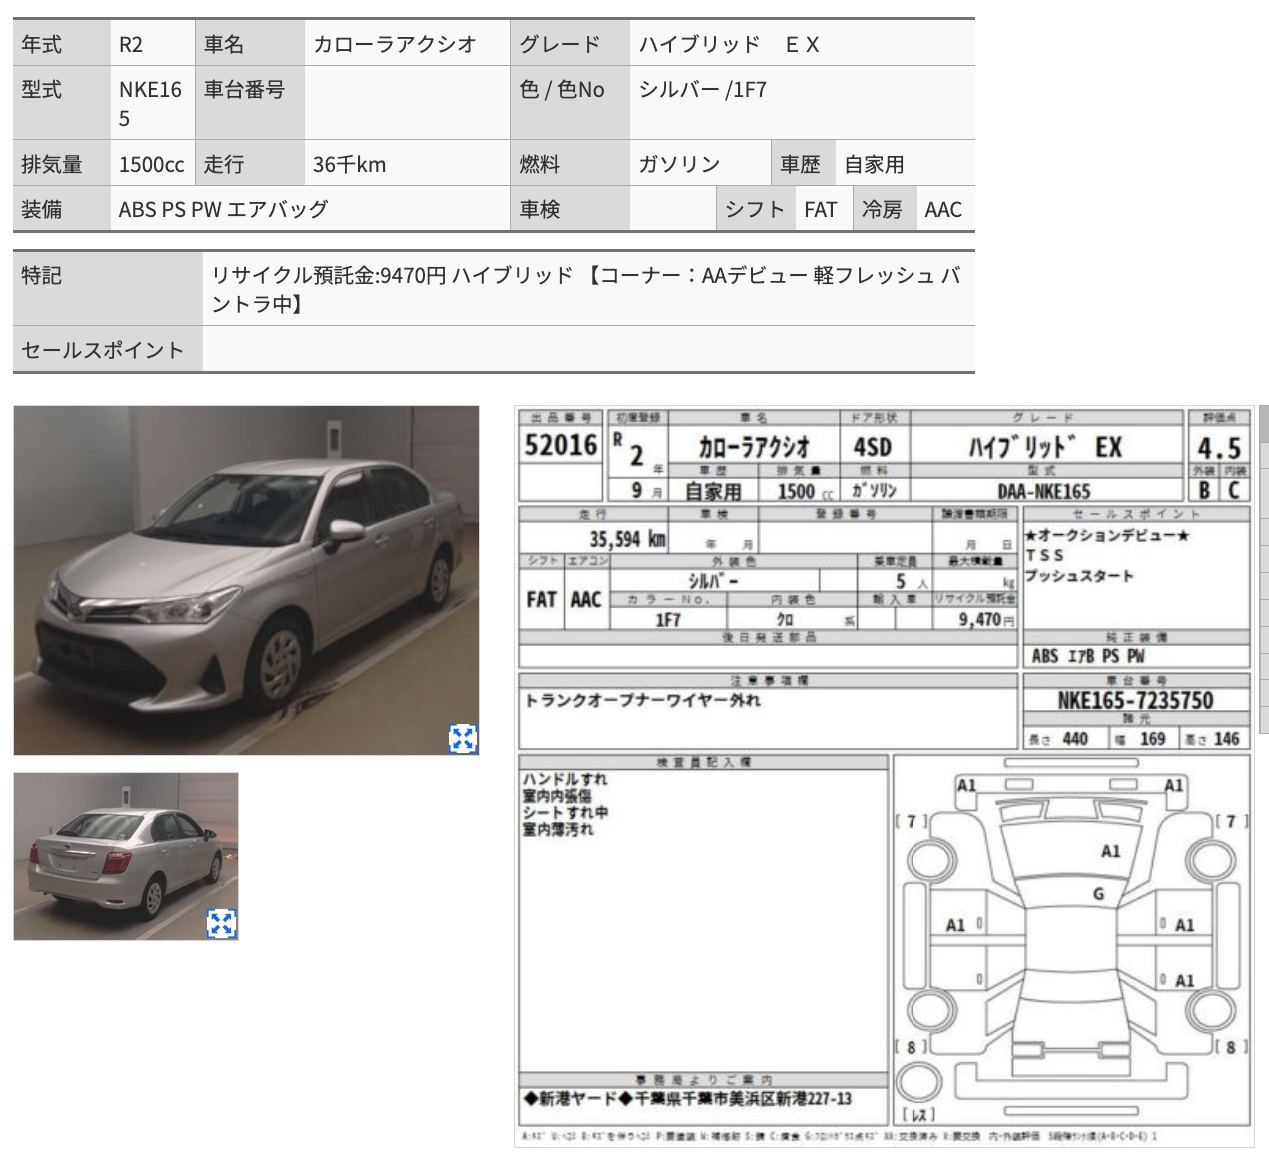This screenshot has width=1269, height=1163.
Task: Click the 35,594 km reading on the sheet
Action: point(627,539)
